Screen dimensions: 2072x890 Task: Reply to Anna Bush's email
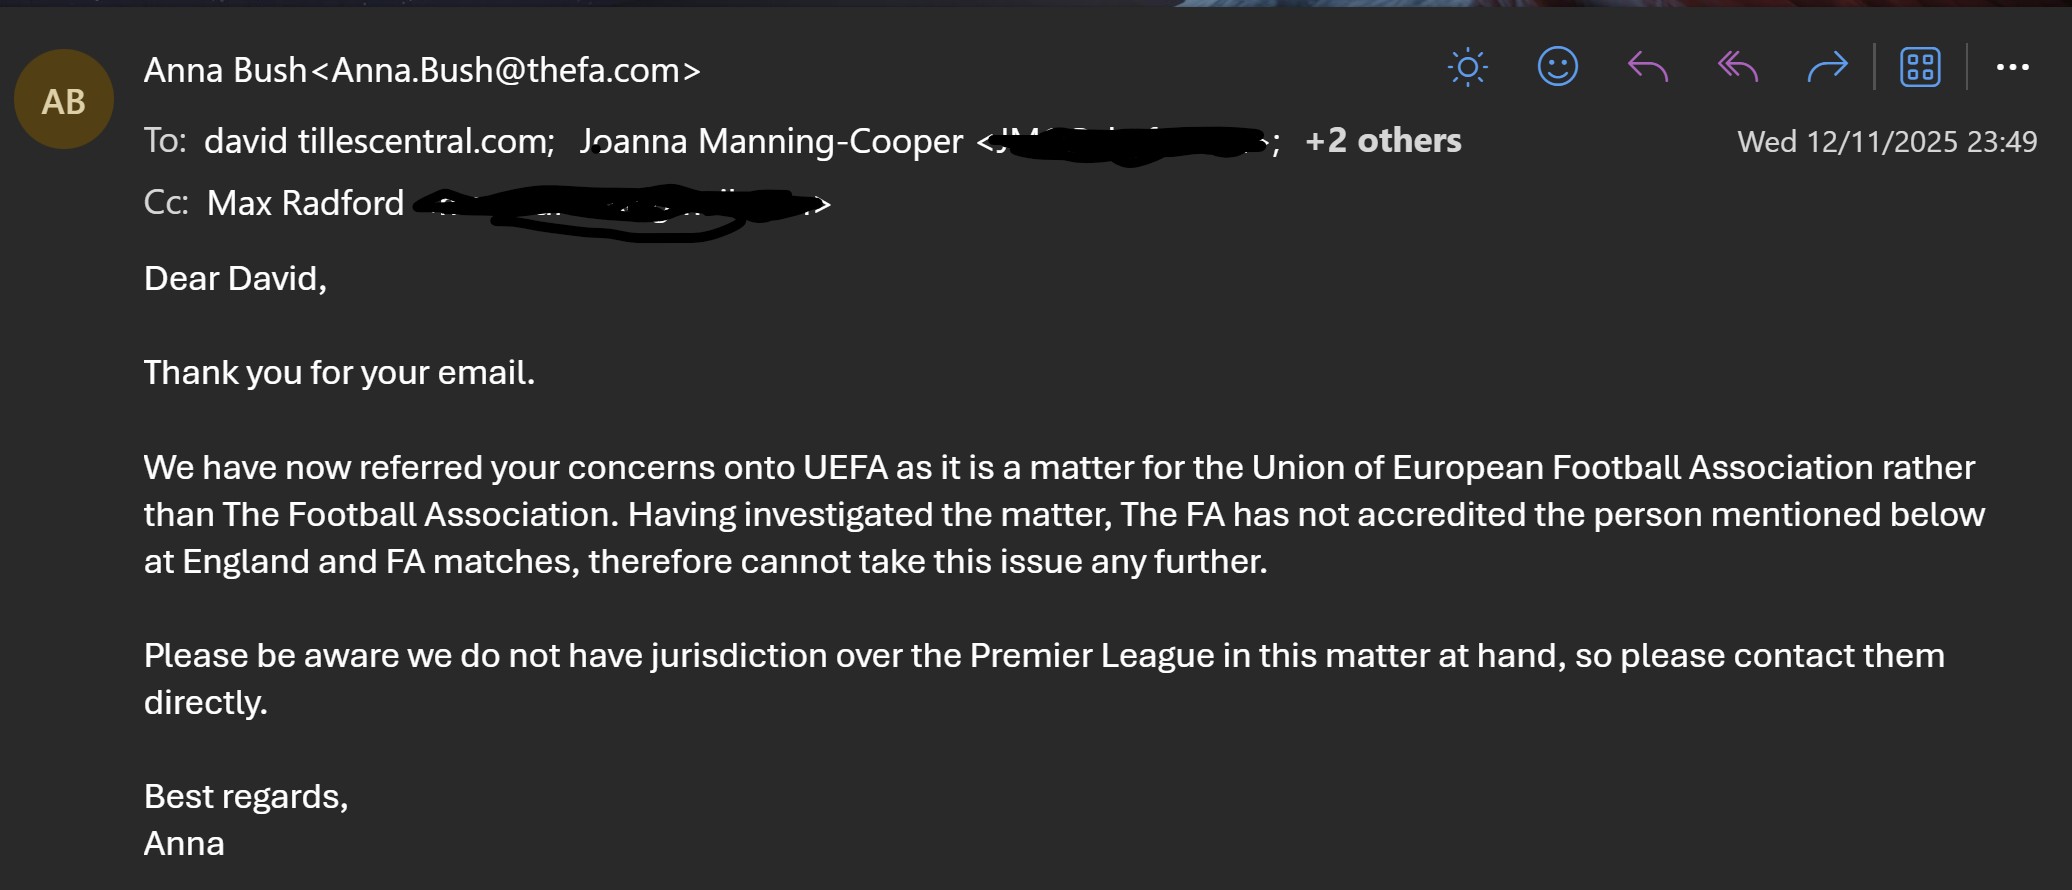pos(1647,68)
